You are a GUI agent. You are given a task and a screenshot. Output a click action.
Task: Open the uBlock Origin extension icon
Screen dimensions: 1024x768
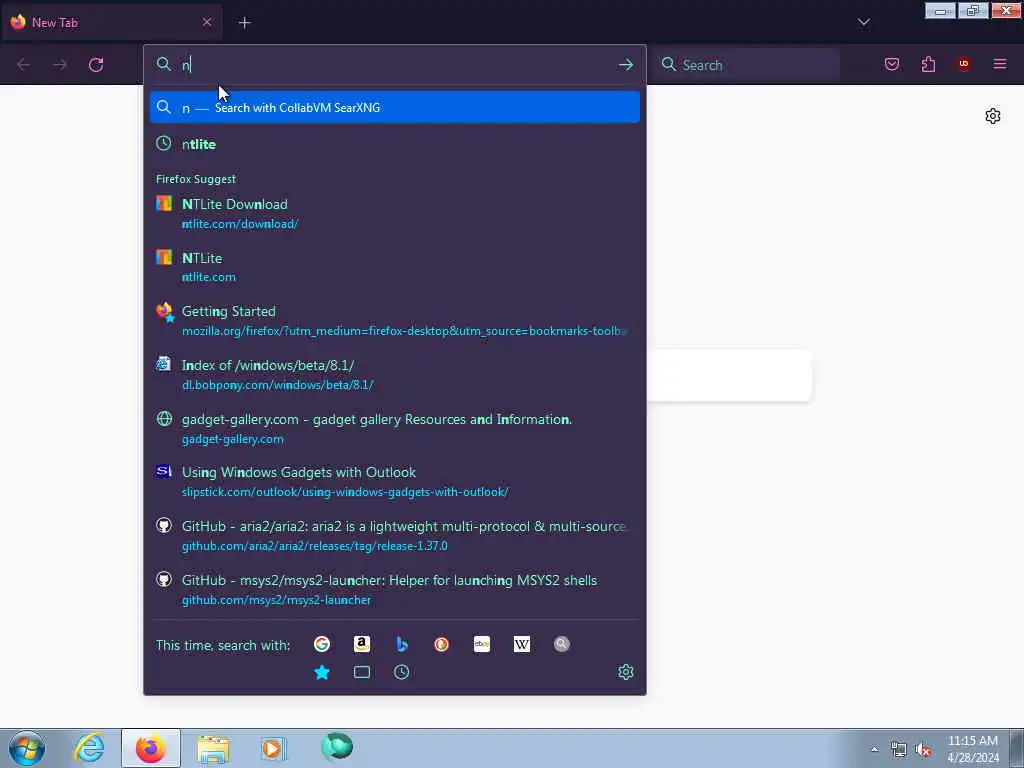coord(963,64)
